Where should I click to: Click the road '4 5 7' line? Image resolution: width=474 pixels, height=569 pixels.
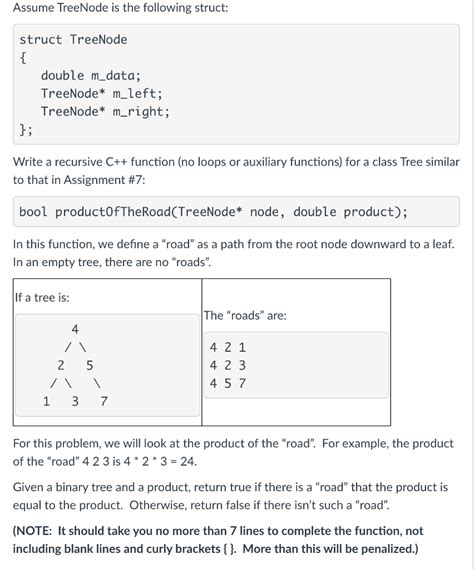coord(228,384)
